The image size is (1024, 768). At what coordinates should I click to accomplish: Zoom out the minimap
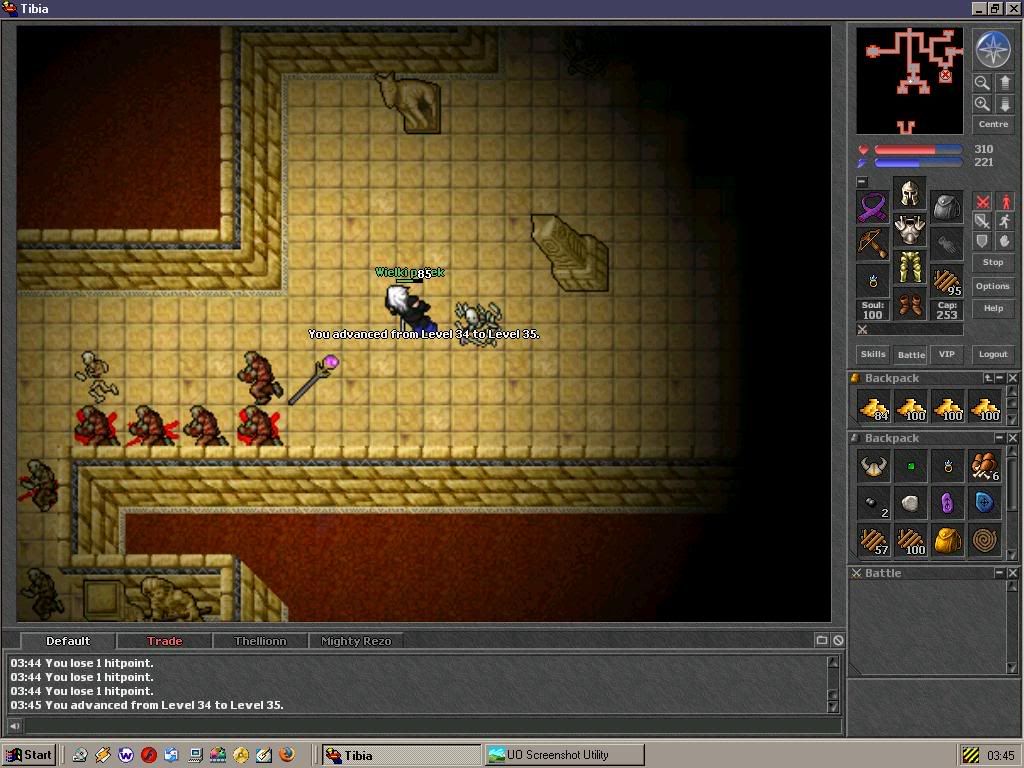click(982, 82)
